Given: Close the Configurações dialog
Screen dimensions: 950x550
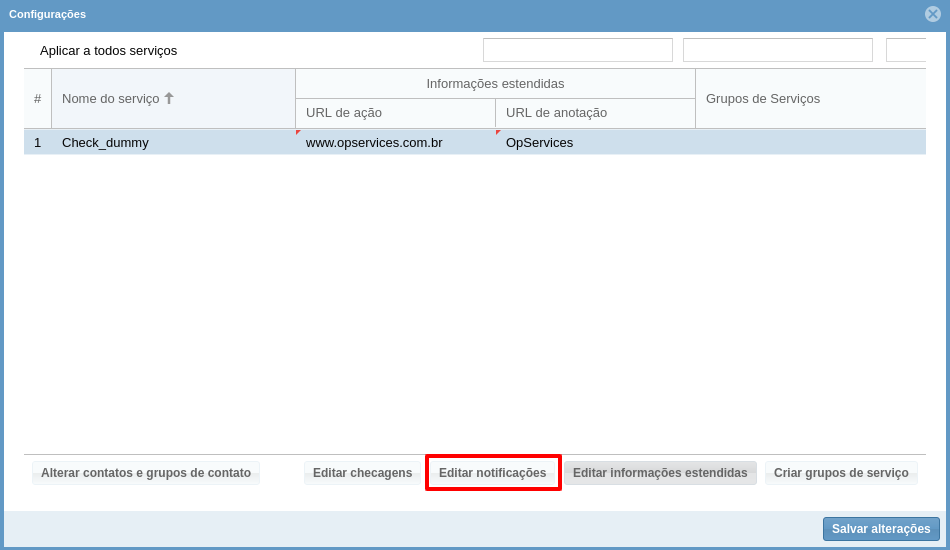Looking at the screenshot, I should [932, 14].
